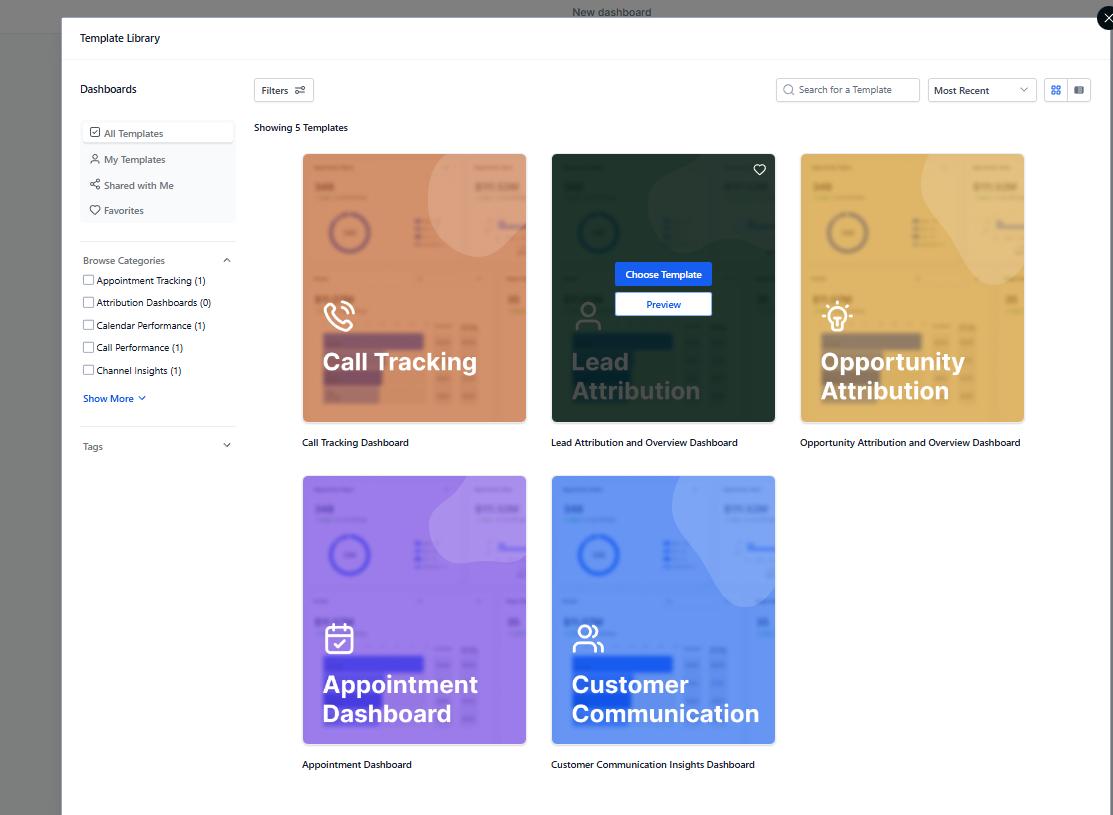Switch to list view layout icon

pos(1079,90)
